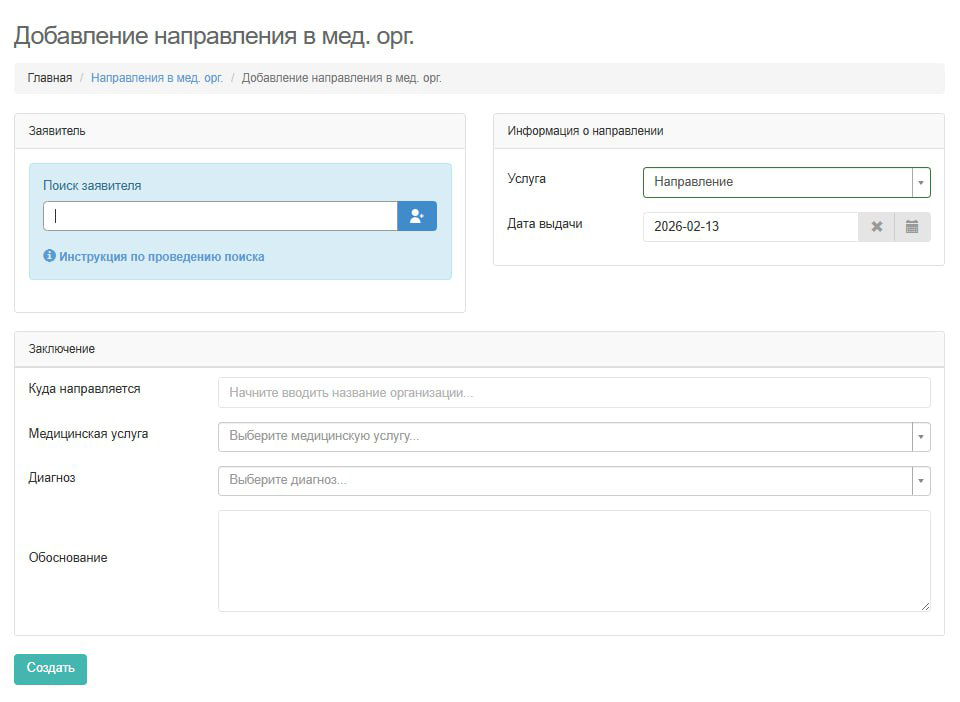Open Направления в мед. орг. breadcrumb item
Image resolution: width=960 pixels, height=702 pixels.
tap(155, 77)
